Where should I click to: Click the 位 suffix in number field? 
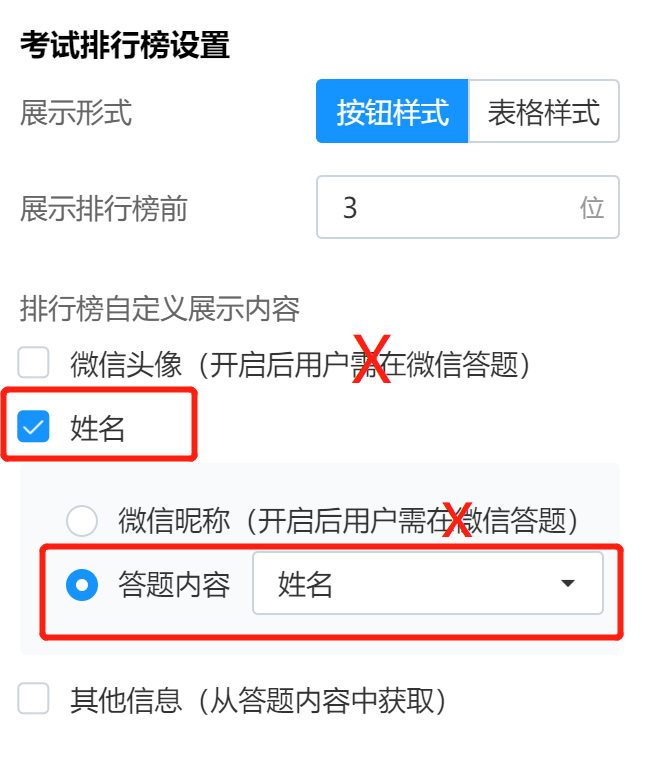tap(592, 208)
